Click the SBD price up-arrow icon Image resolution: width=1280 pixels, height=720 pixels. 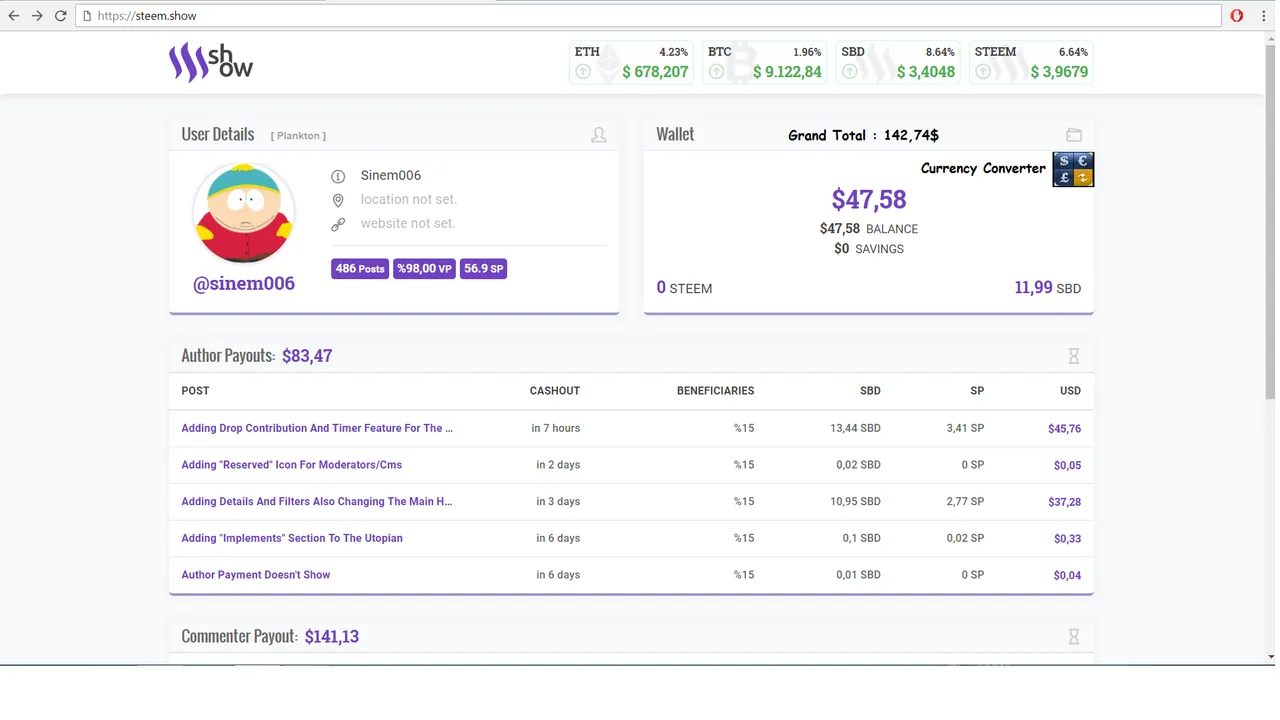(x=849, y=72)
